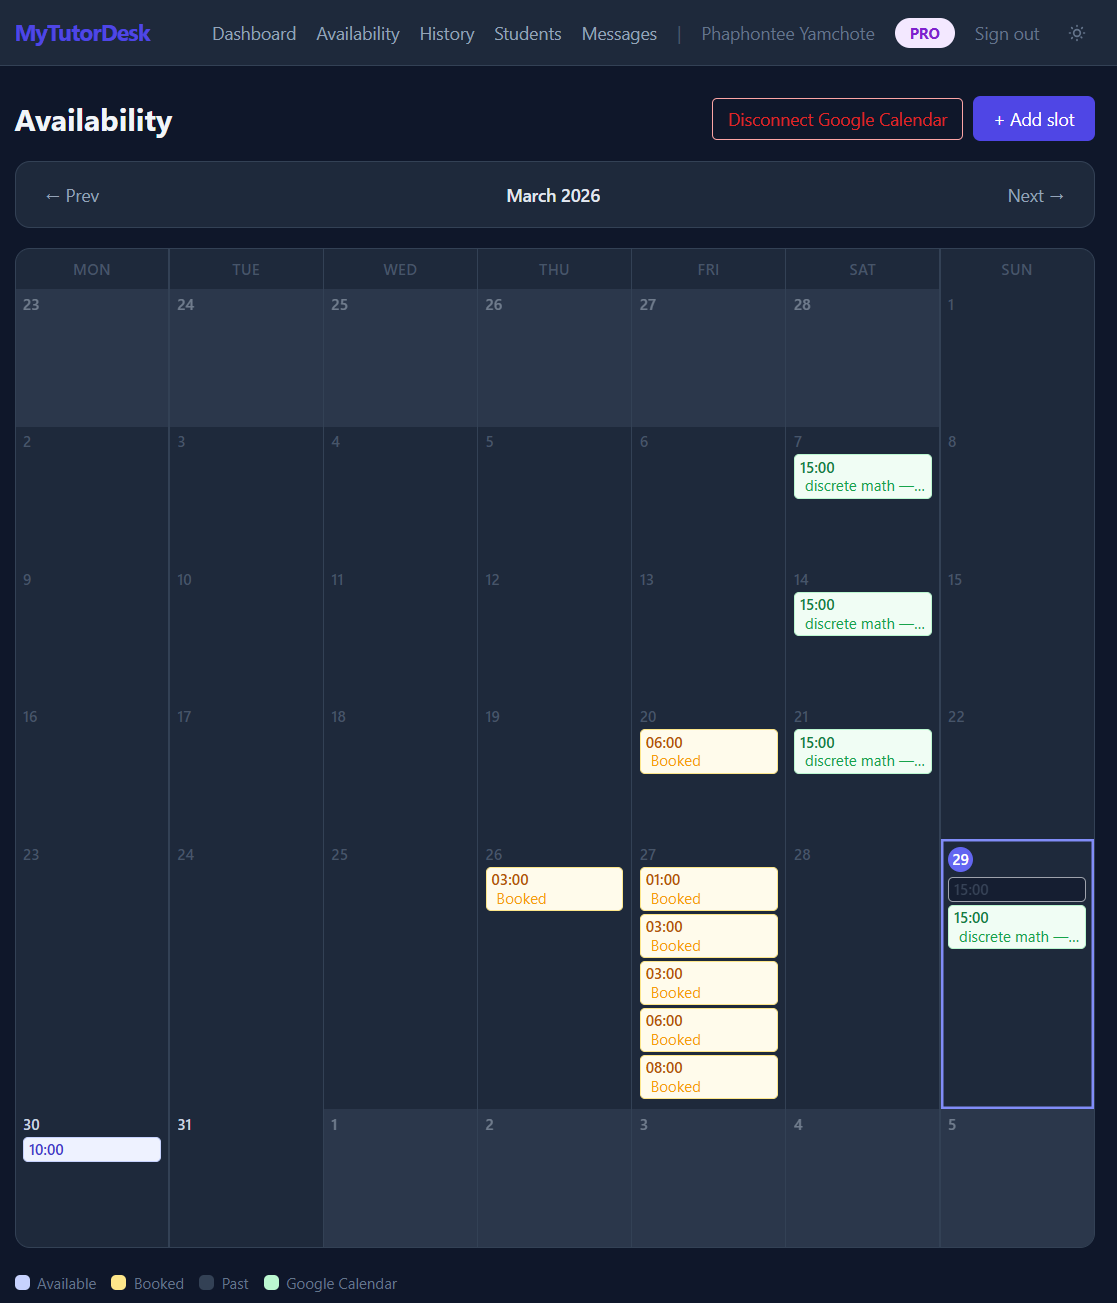This screenshot has height=1303, width=1117.
Task: Toggle light mode with the sun icon
Action: coord(1077,32)
